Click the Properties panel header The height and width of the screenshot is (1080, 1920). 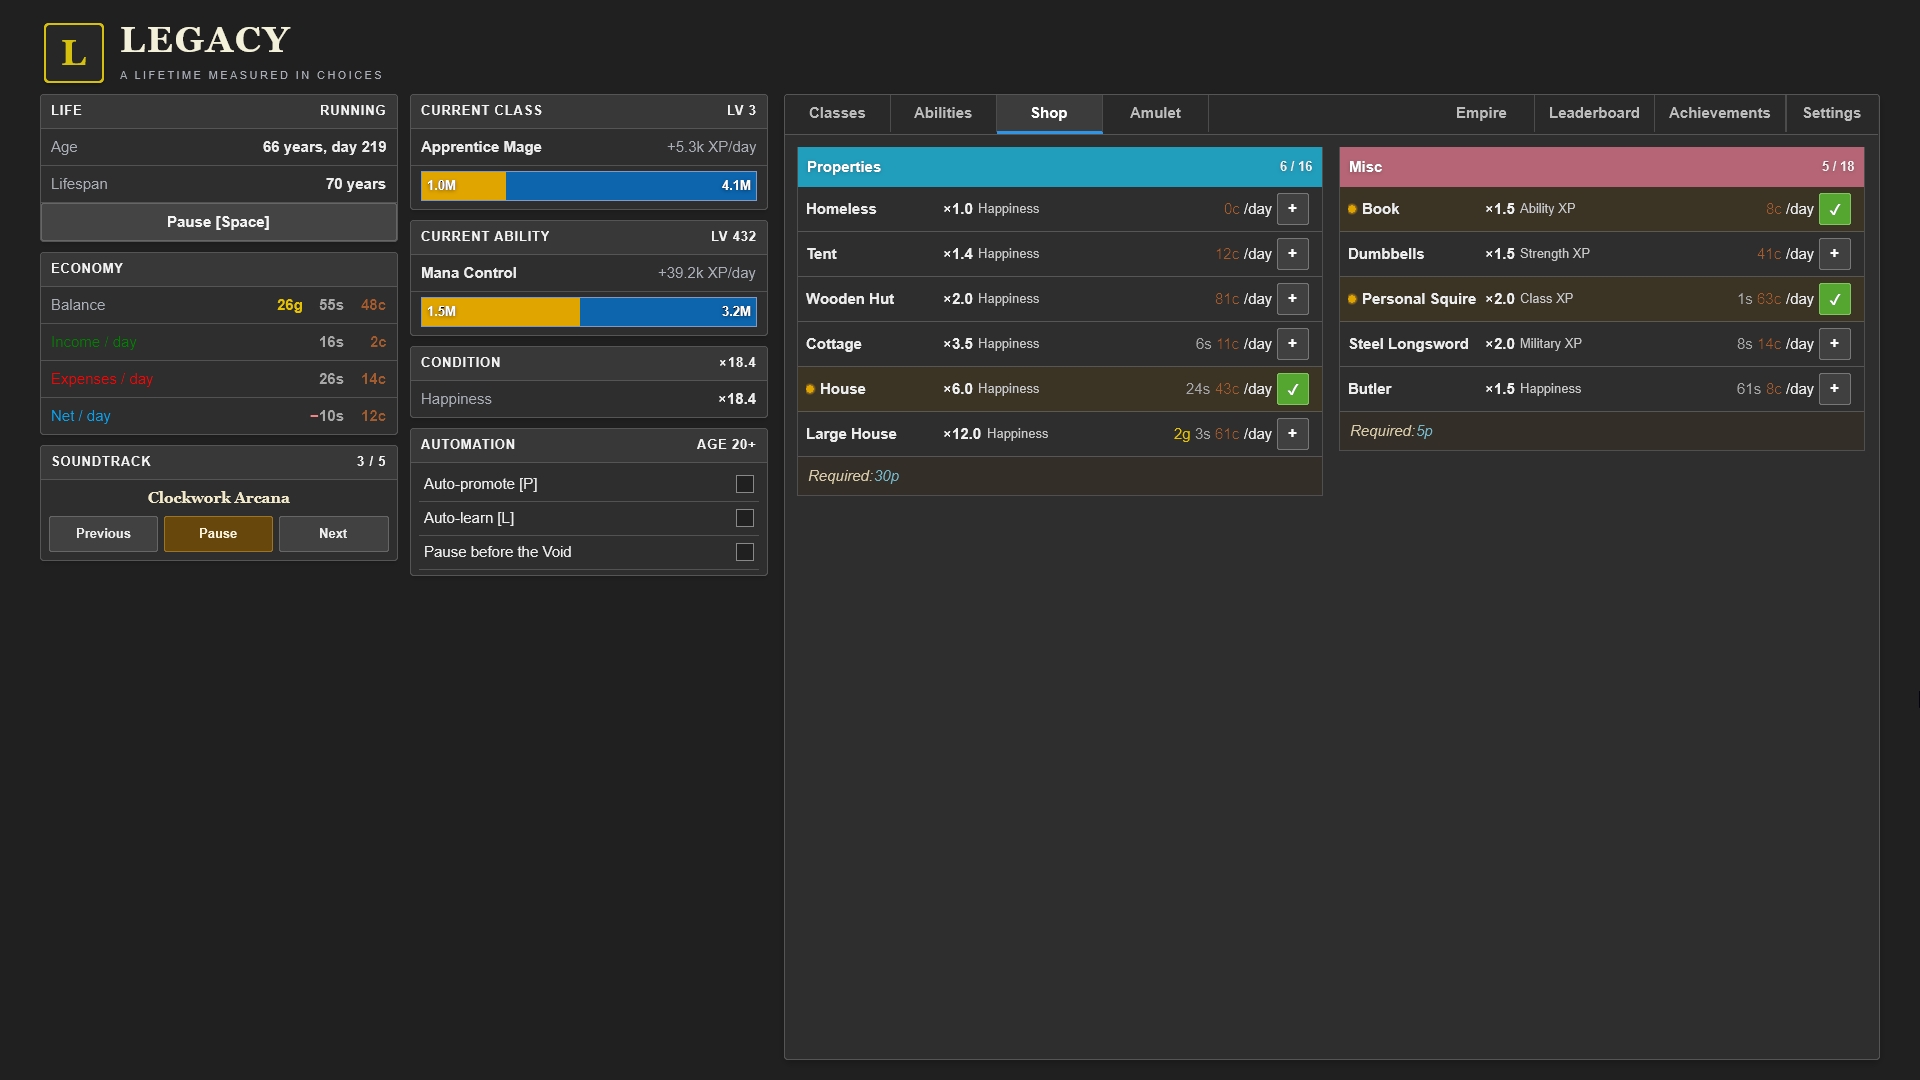point(1059,167)
